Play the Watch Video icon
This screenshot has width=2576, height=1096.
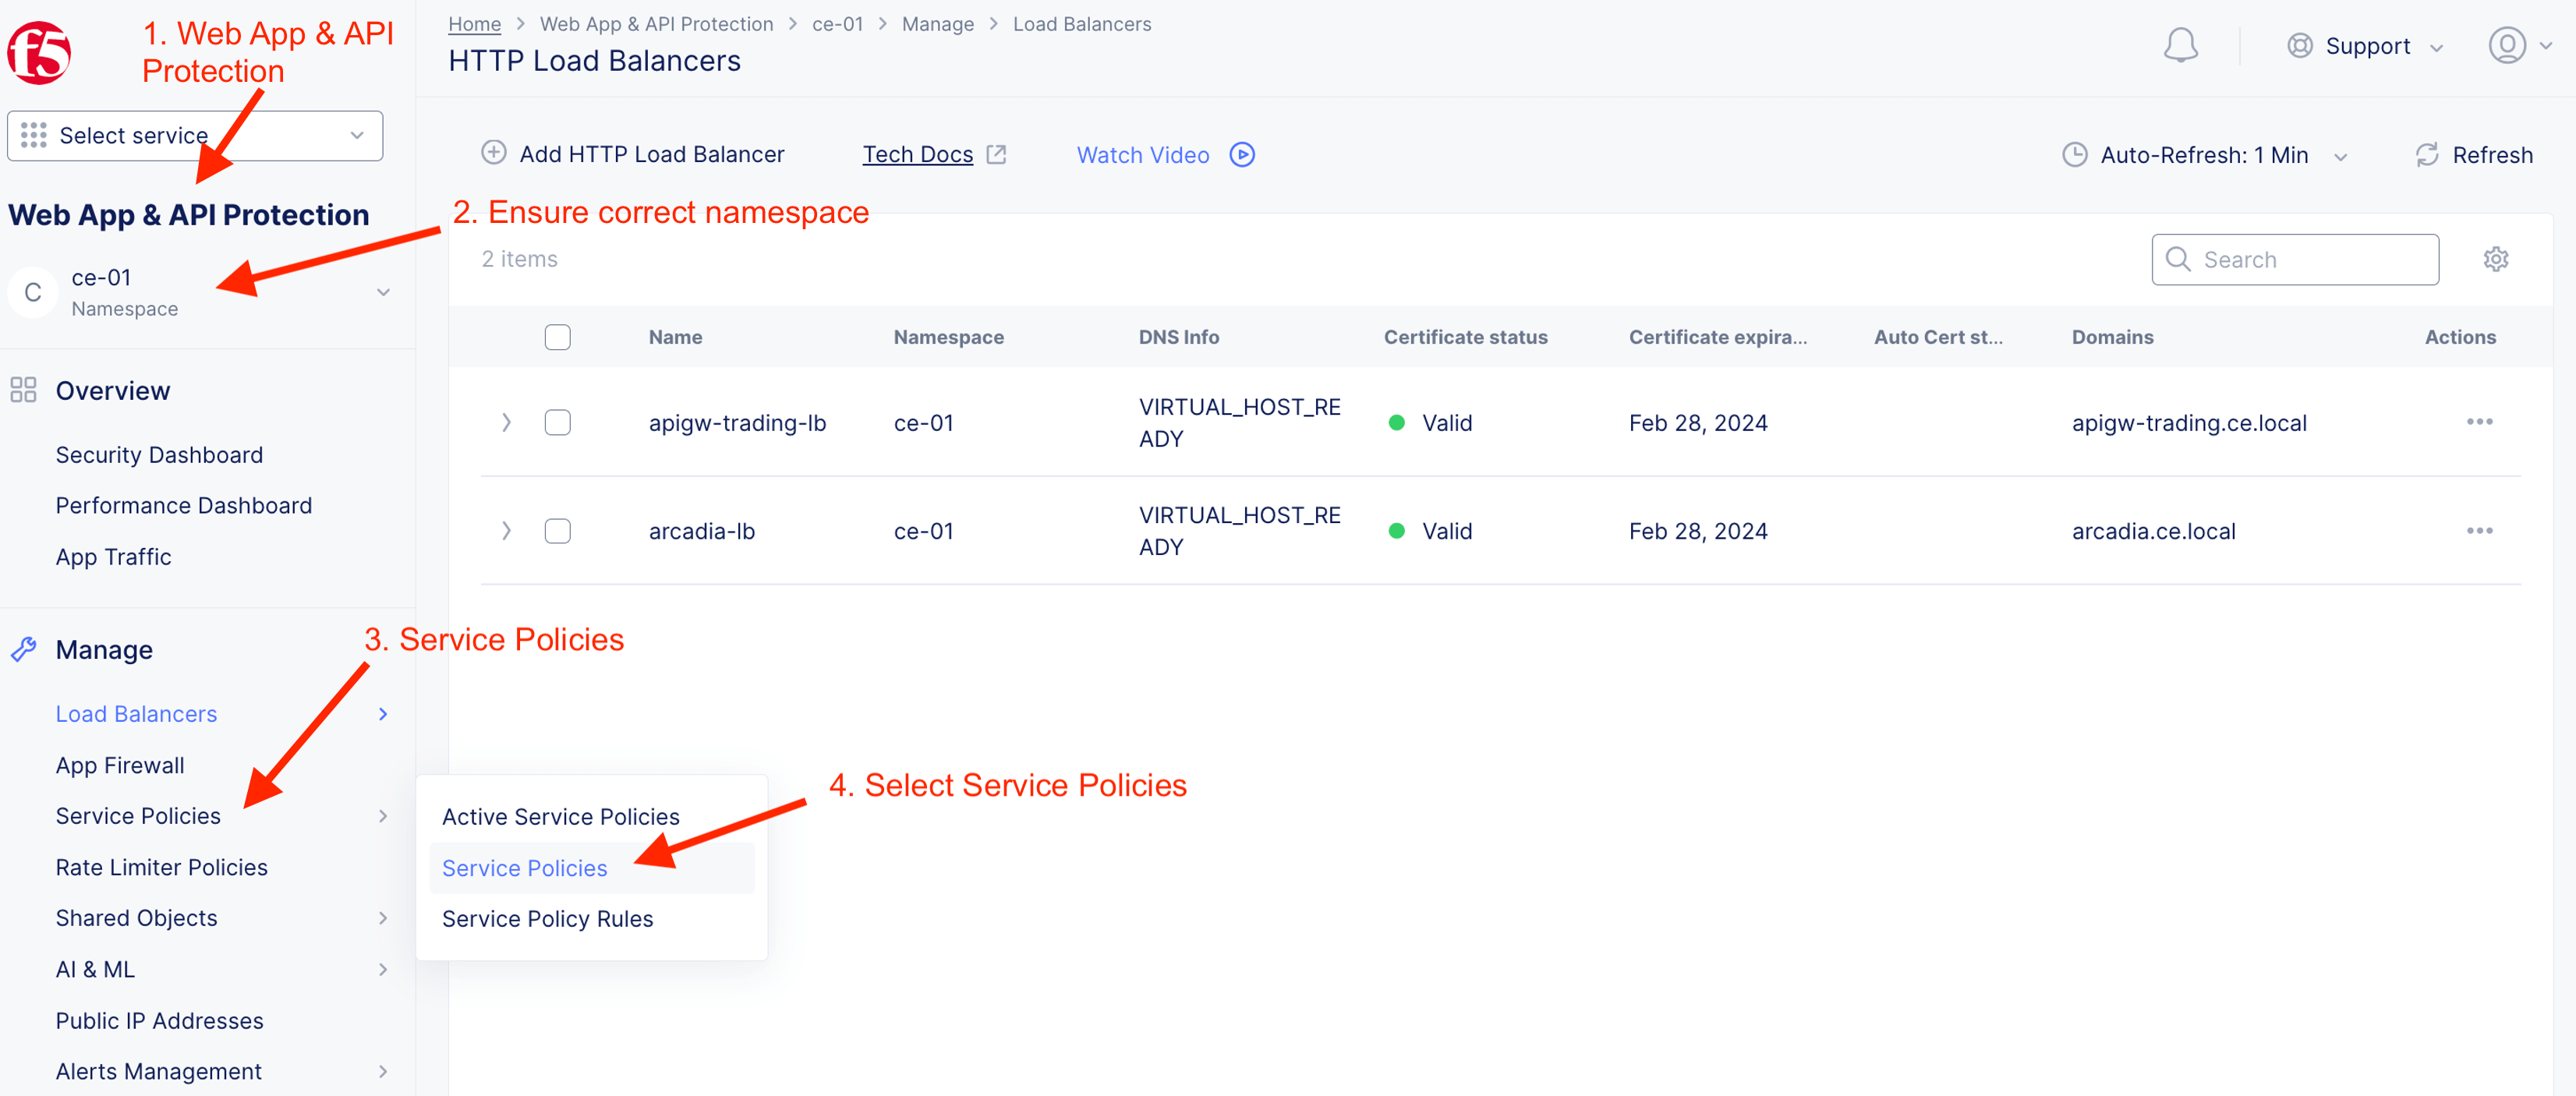point(1242,155)
